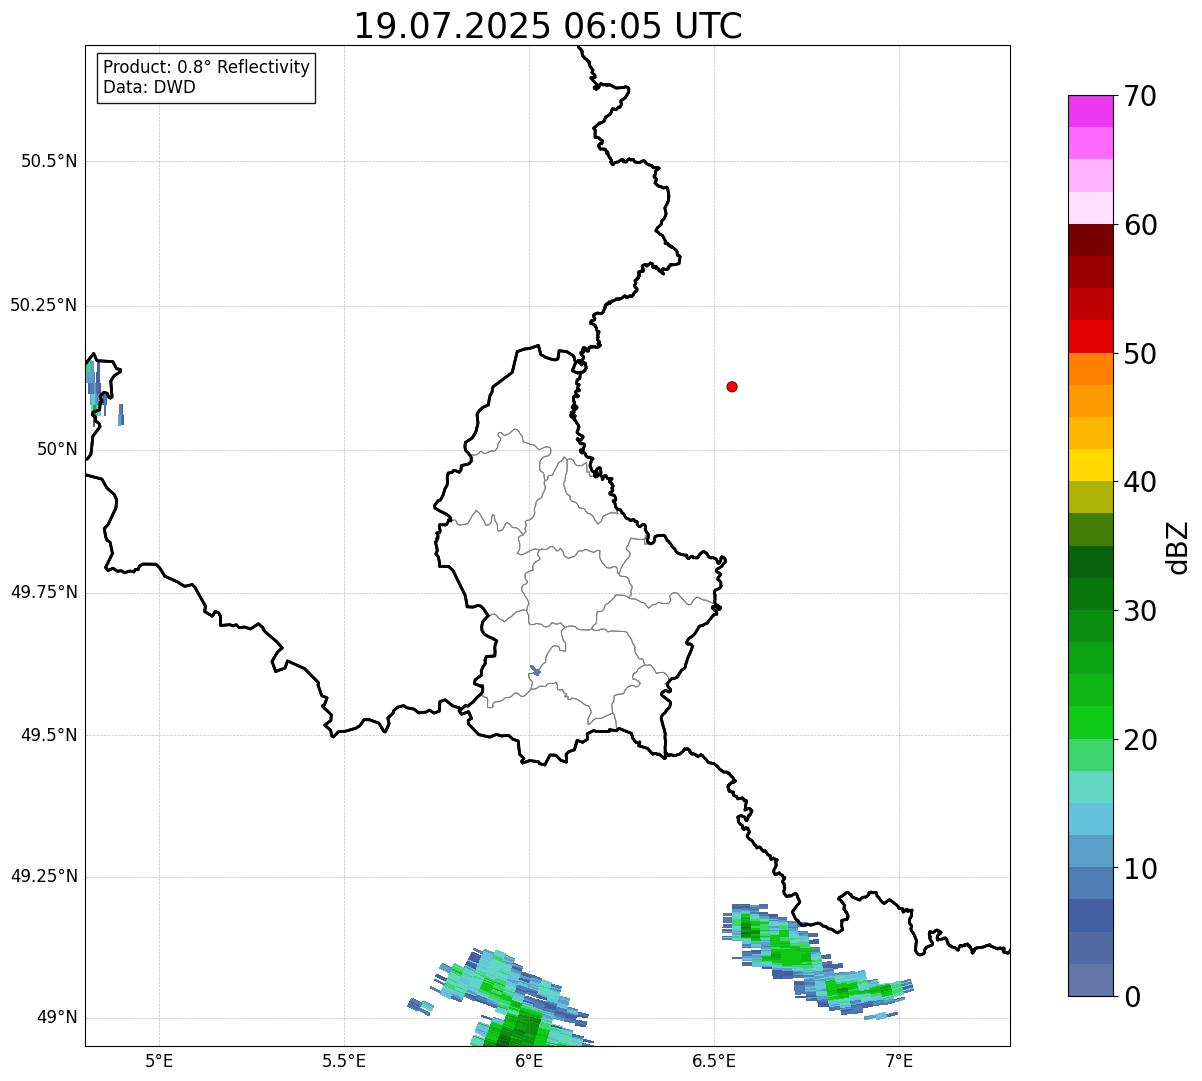Click the 5°E longitude label

159,1060
